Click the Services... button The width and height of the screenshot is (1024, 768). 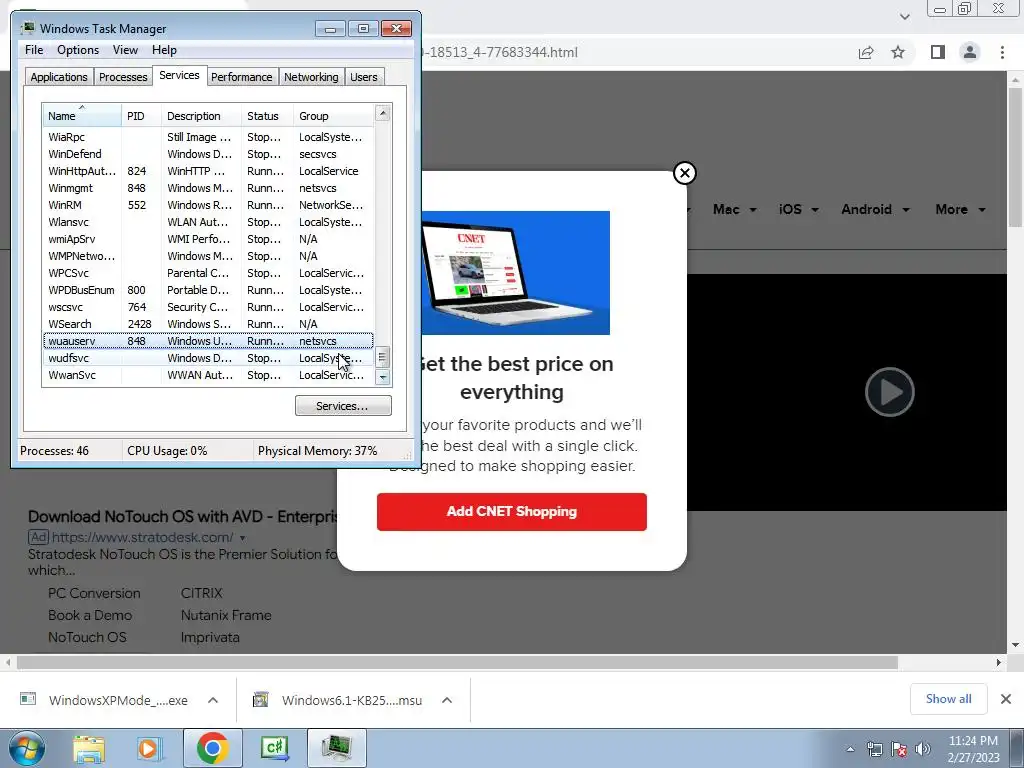(x=343, y=406)
